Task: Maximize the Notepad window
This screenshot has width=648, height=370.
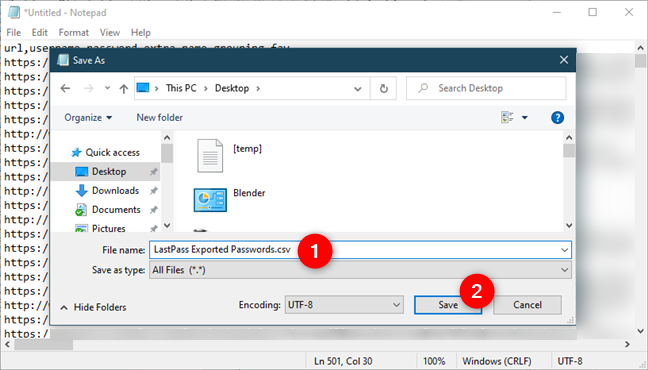Action: pos(593,12)
